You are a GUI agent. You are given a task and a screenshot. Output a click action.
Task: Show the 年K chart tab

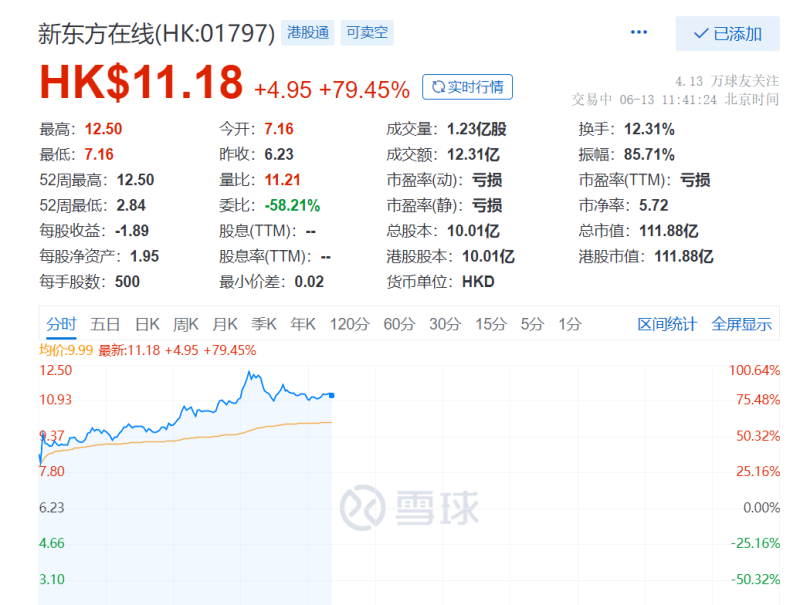tap(303, 324)
